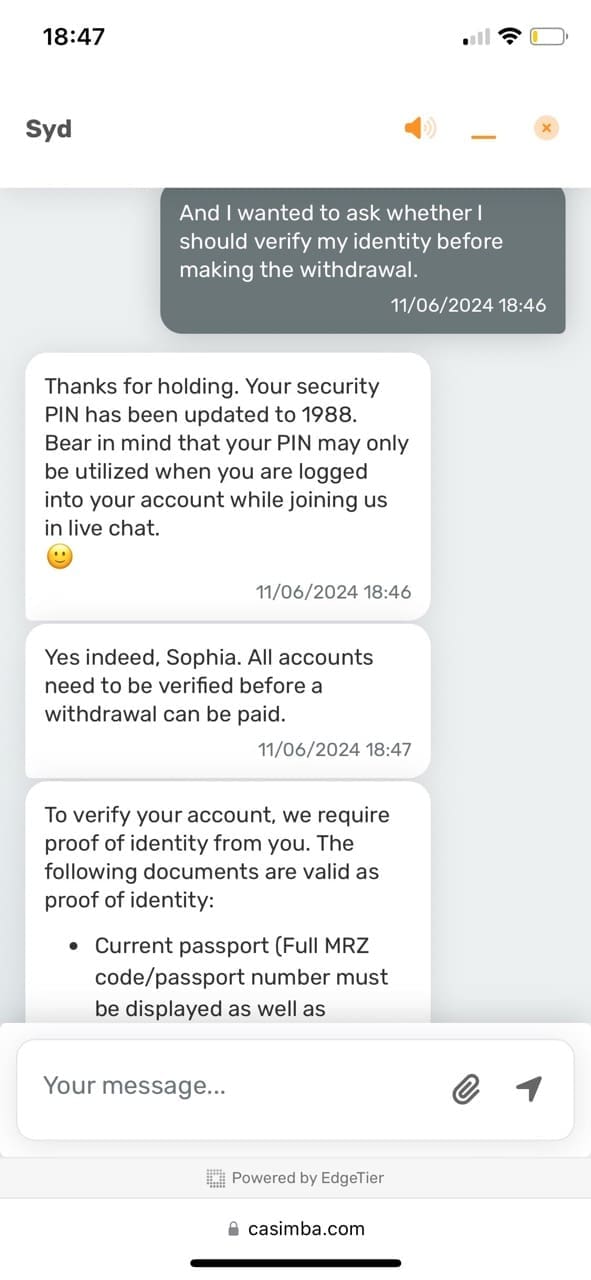Tap the agent name Syd in header
591x1280 pixels.
(x=48, y=129)
